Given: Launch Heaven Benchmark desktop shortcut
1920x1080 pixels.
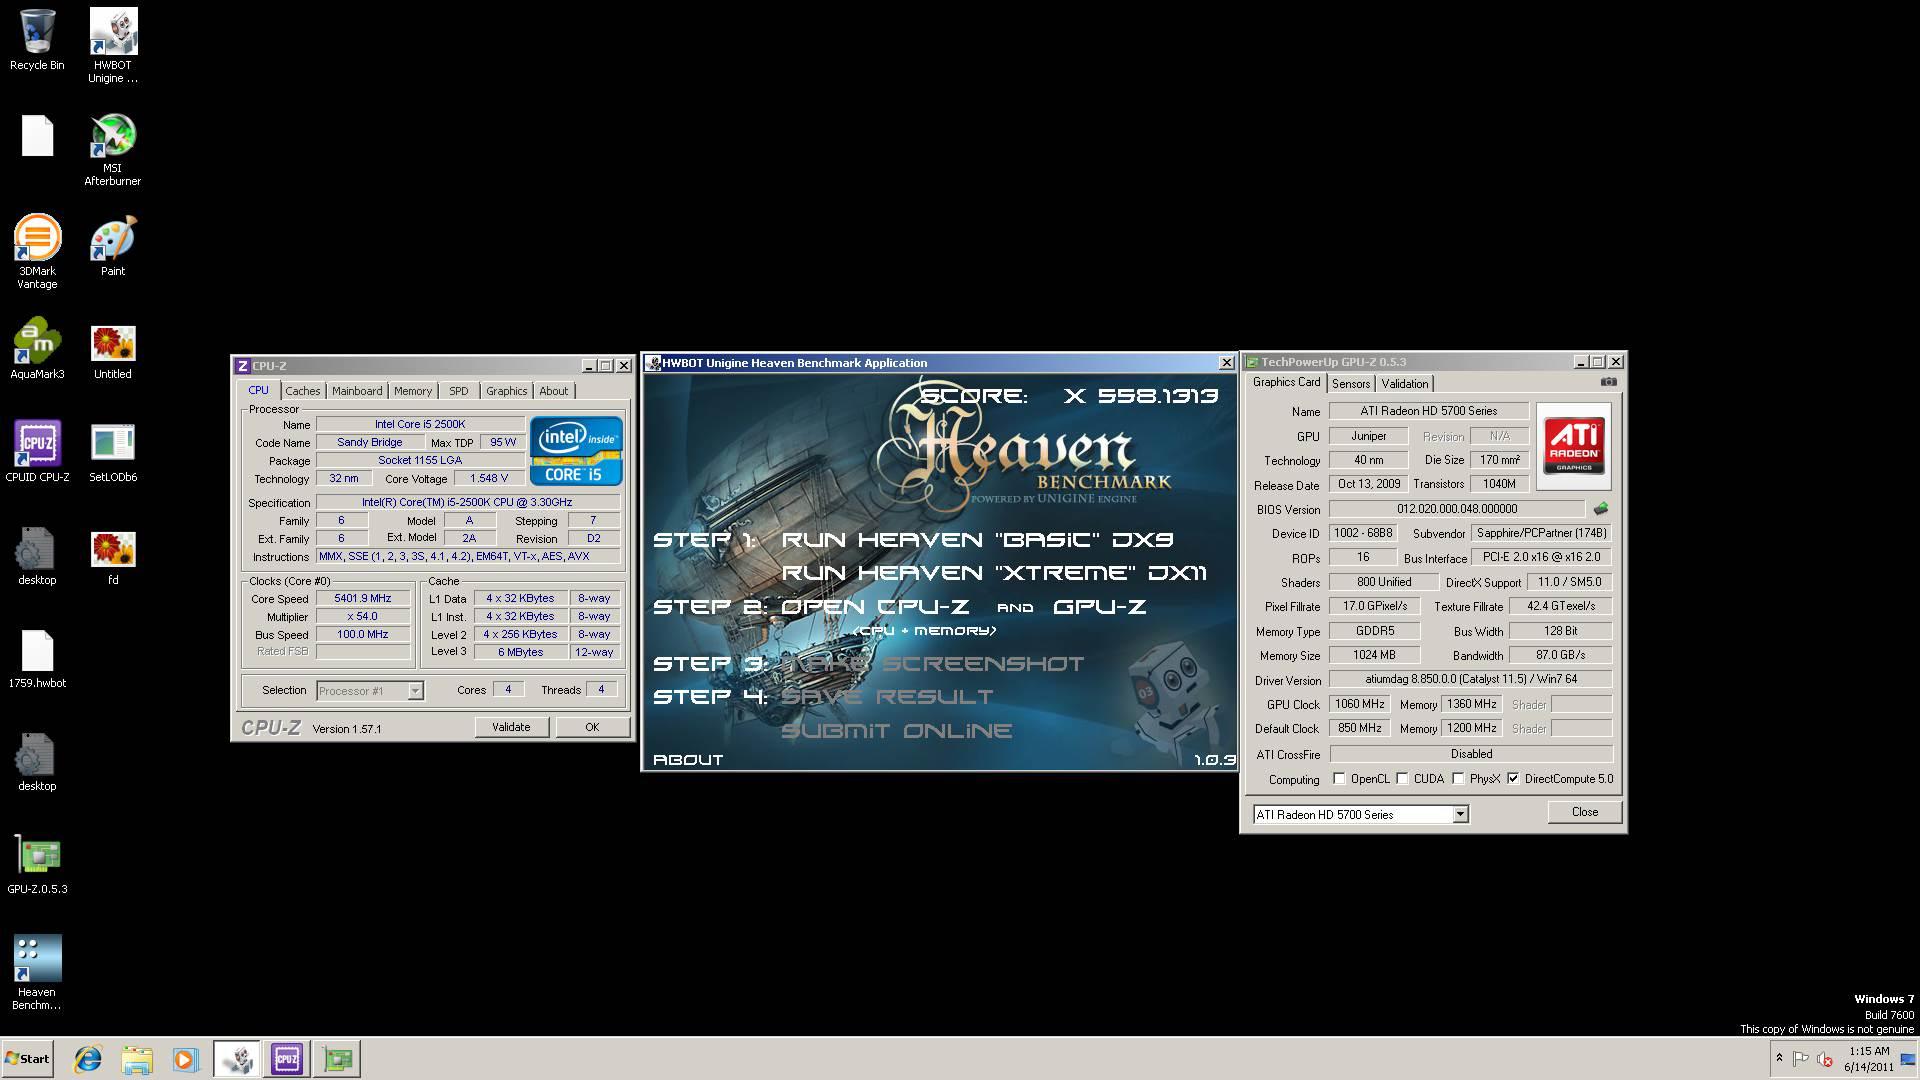Looking at the screenshot, I should tap(37, 972).
